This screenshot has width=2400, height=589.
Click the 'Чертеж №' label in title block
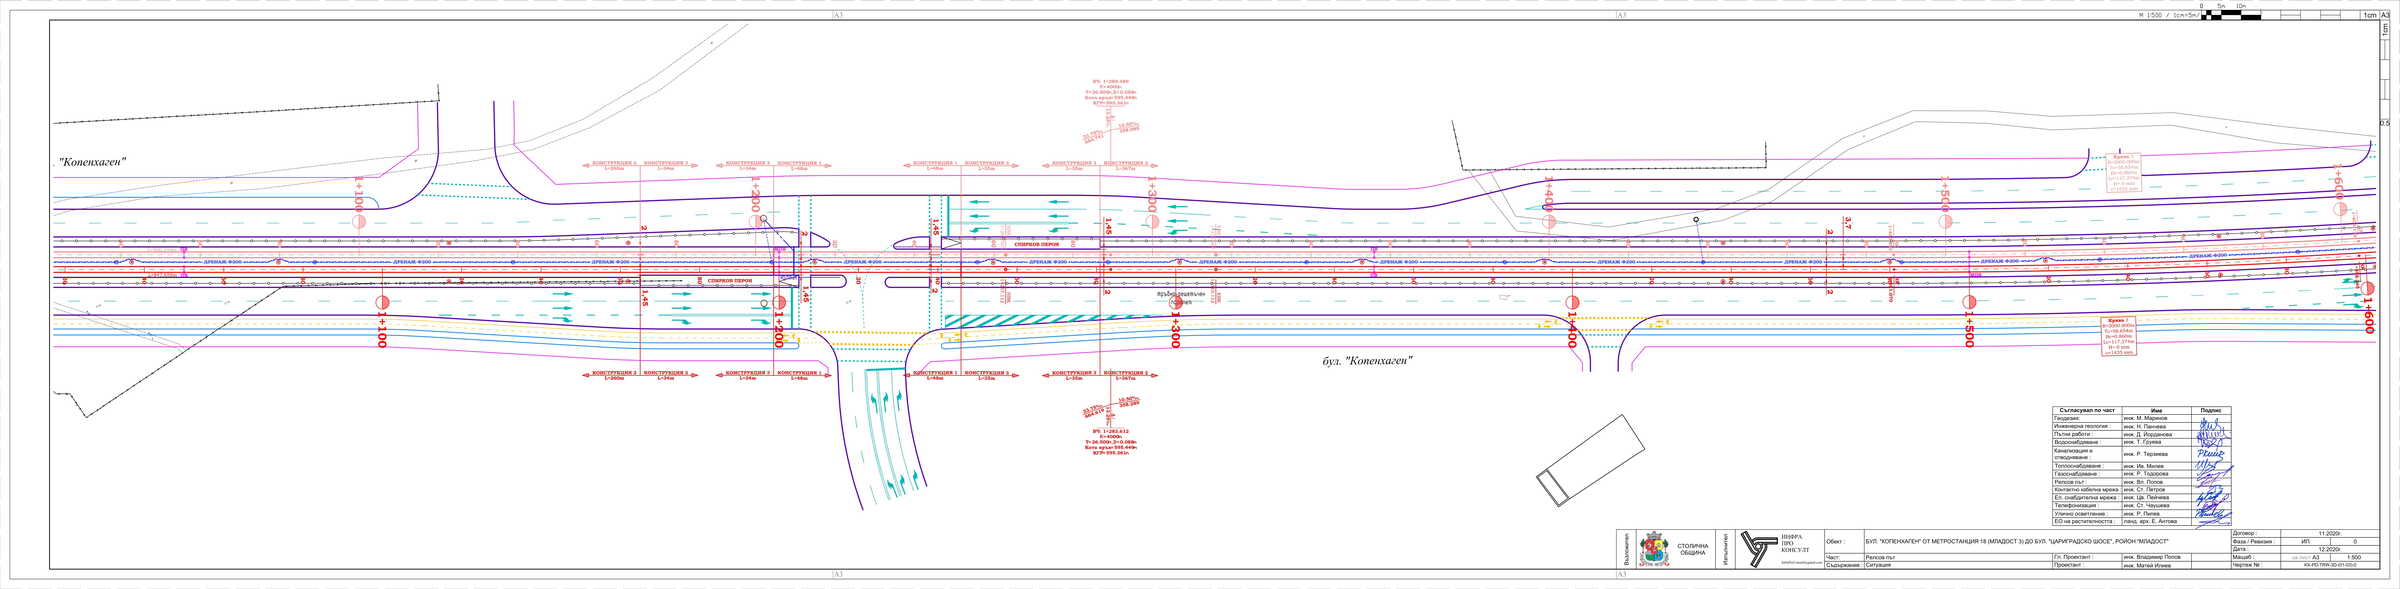click(2246, 565)
